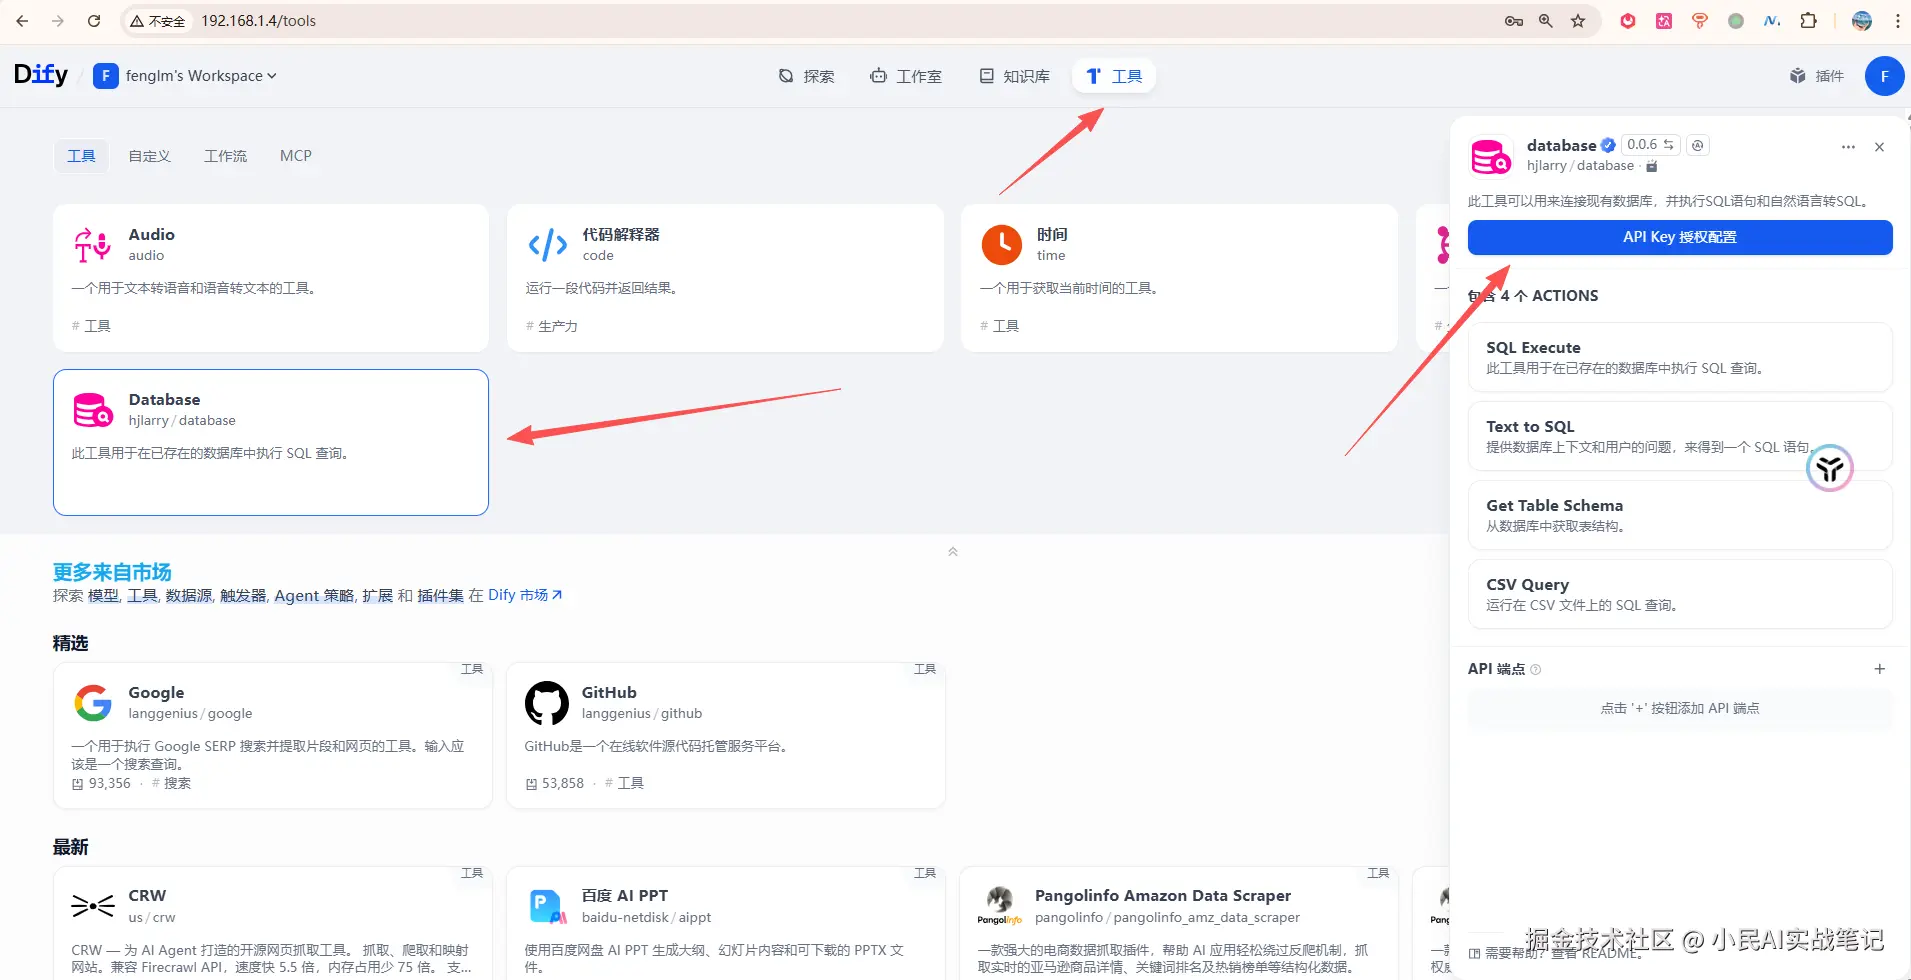The image size is (1911, 980).
Task: Open the blue F account avatar
Action: pyautogui.click(x=1884, y=76)
